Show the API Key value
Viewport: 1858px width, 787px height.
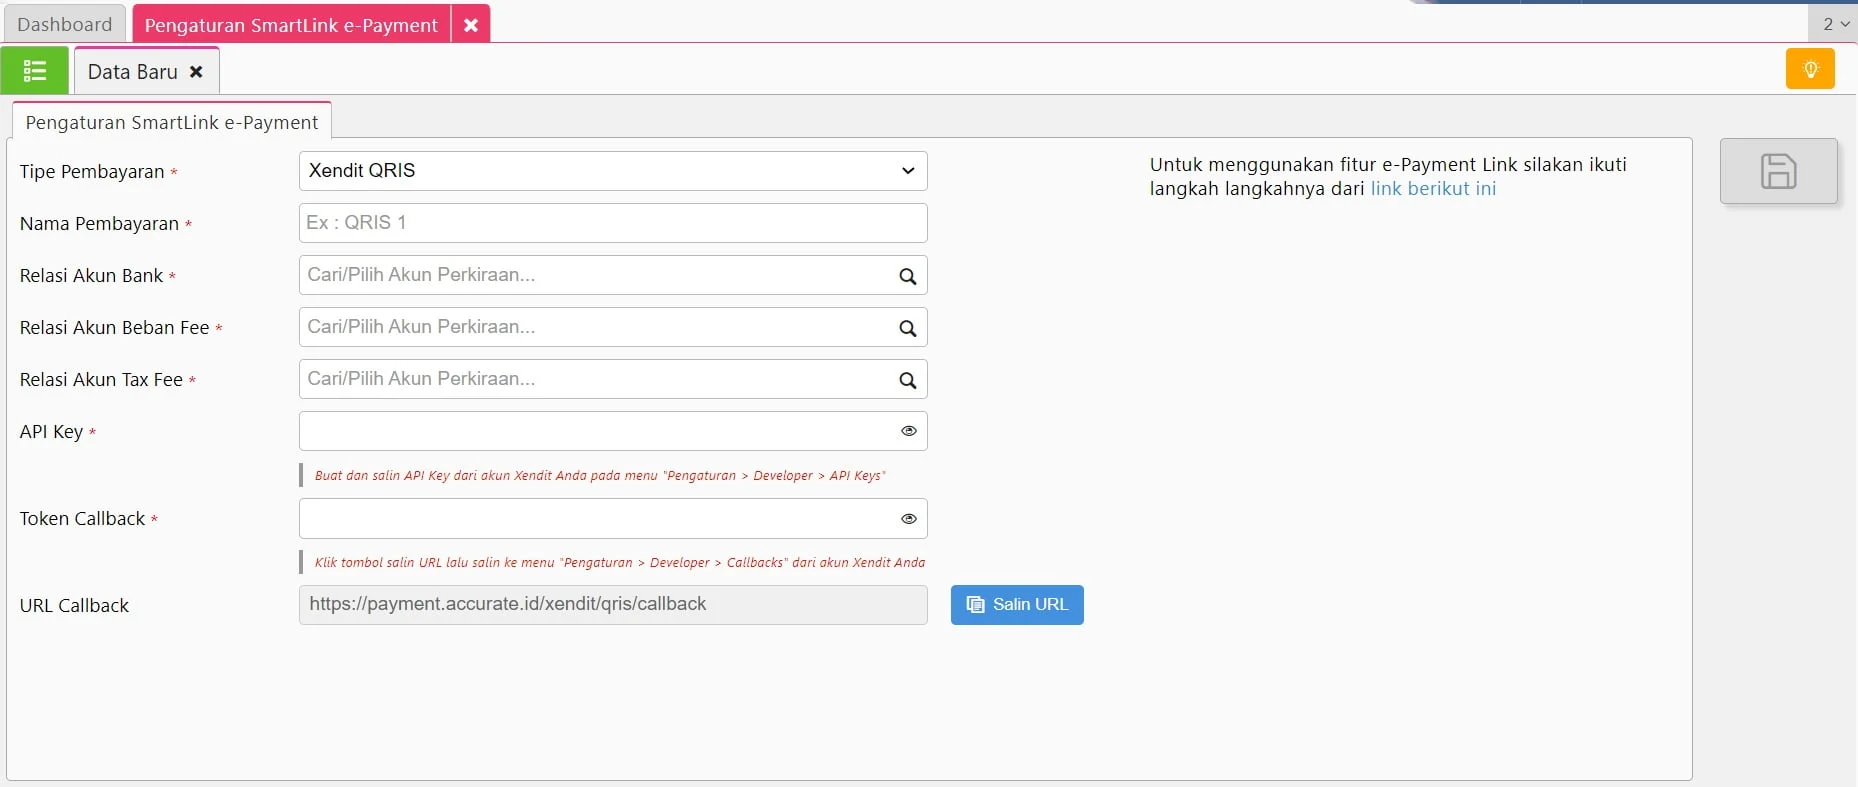point(908,431)
